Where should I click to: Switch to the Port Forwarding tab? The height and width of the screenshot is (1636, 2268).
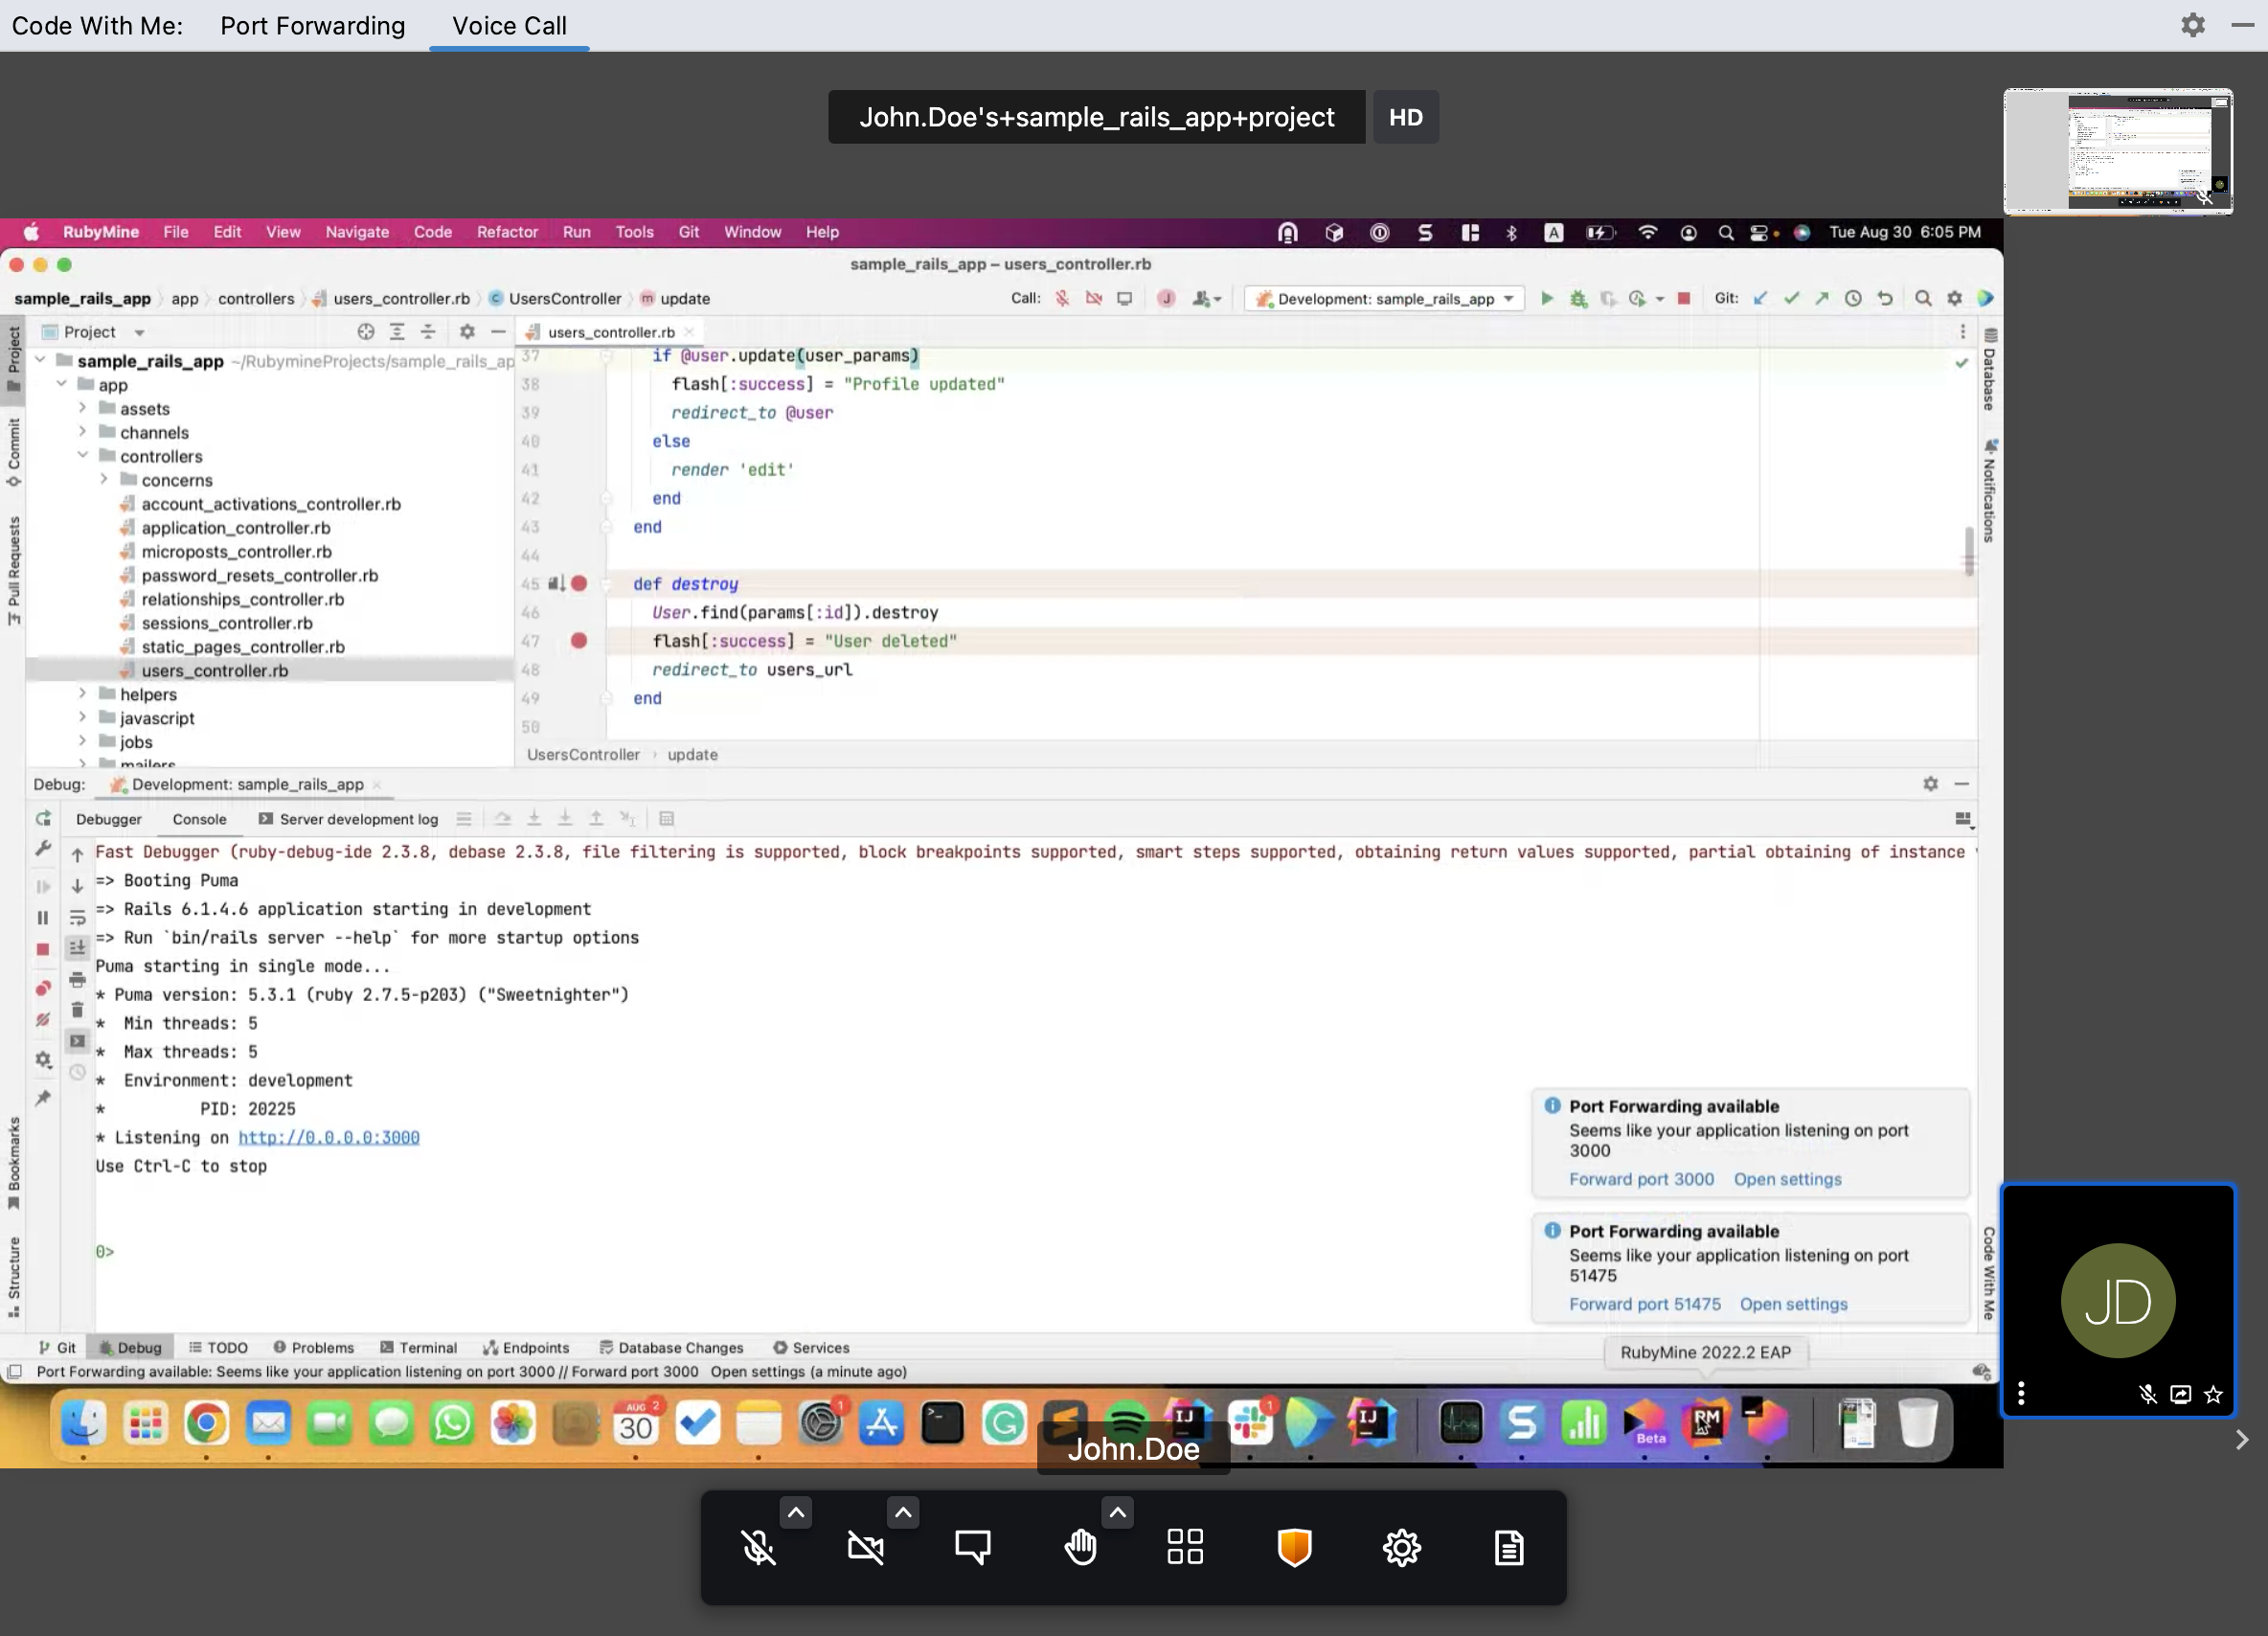pos(313,26)
